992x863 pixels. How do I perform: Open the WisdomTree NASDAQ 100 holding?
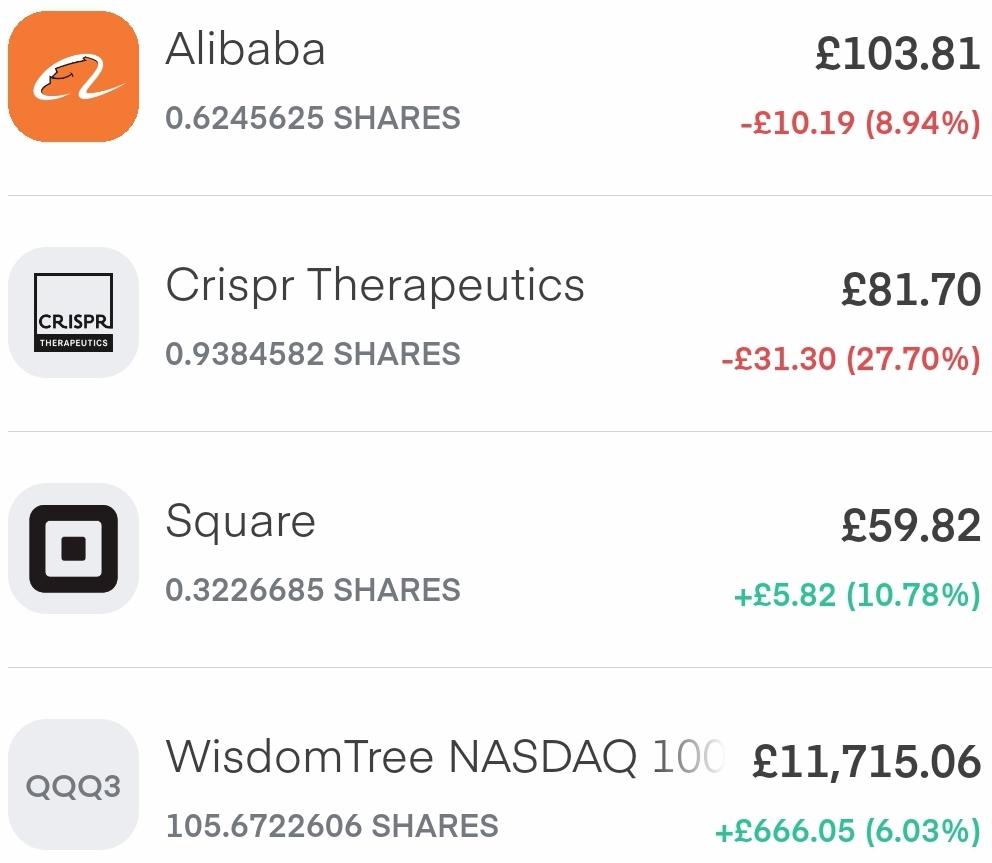(x=443, y=757)
